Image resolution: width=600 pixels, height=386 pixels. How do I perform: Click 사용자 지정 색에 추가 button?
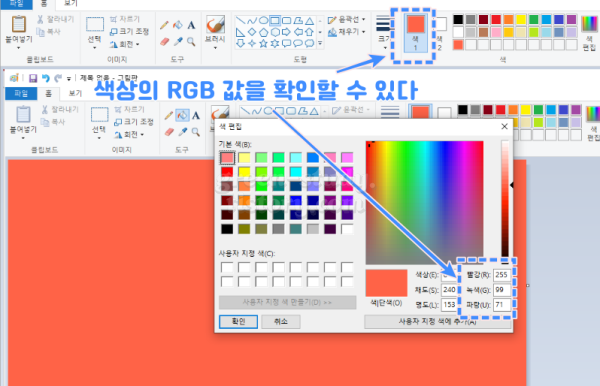[x=437, y=322]
